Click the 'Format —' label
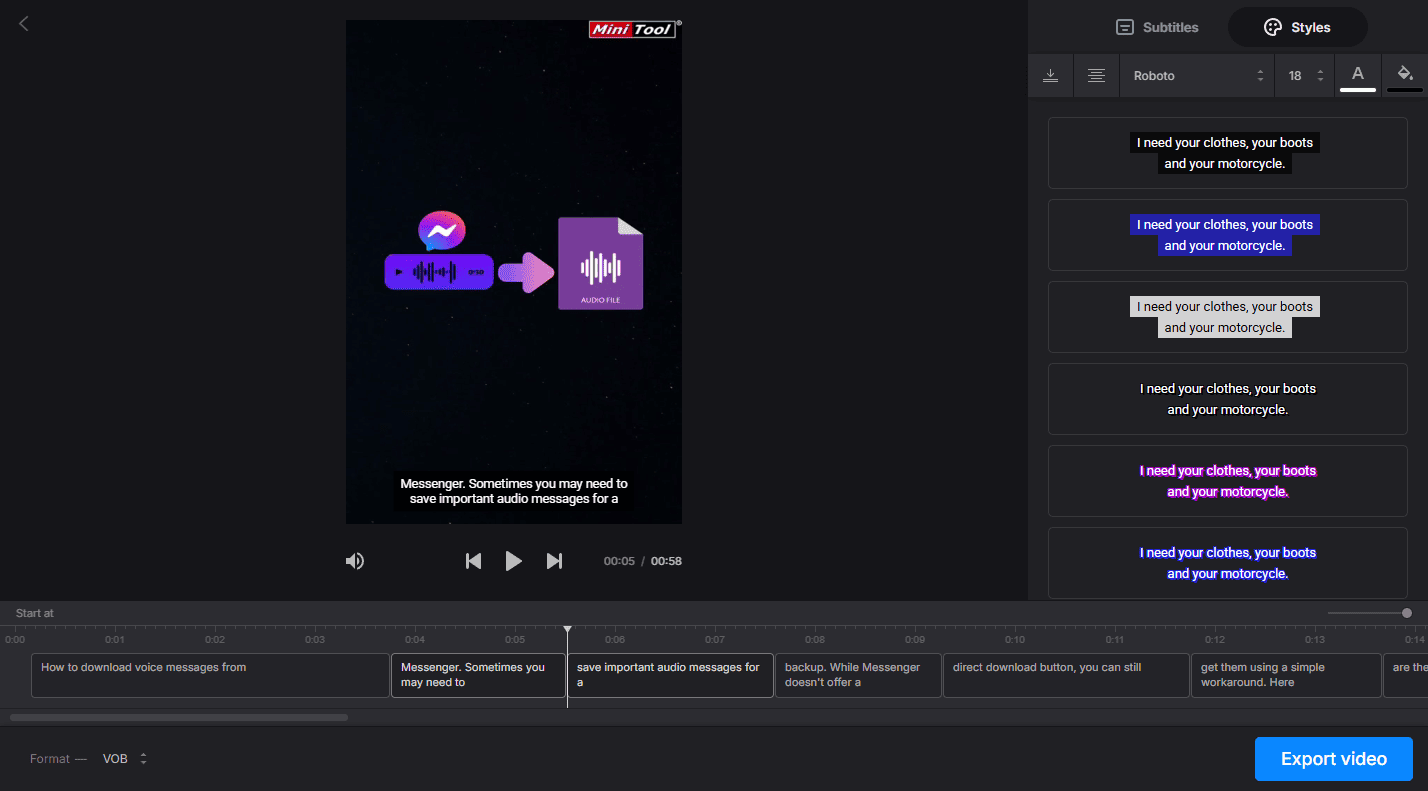 [x=58, y=759]
